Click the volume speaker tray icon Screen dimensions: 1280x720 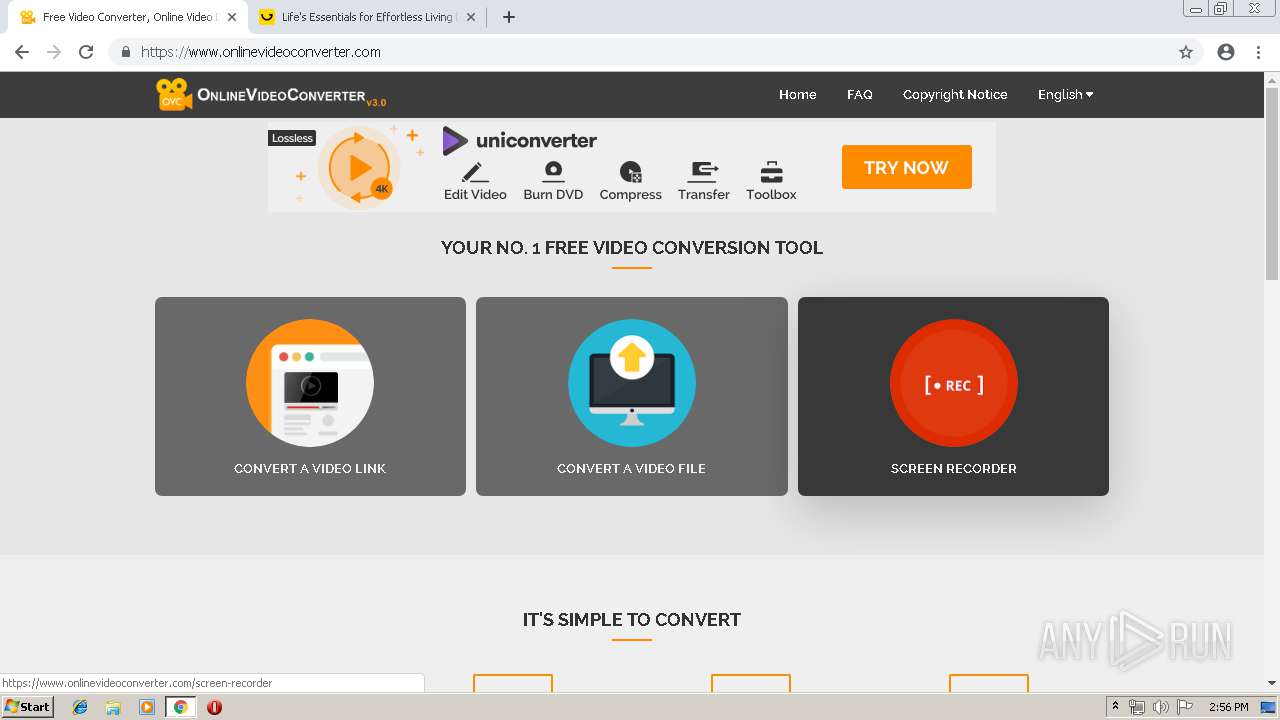[x=1161, y=707]
